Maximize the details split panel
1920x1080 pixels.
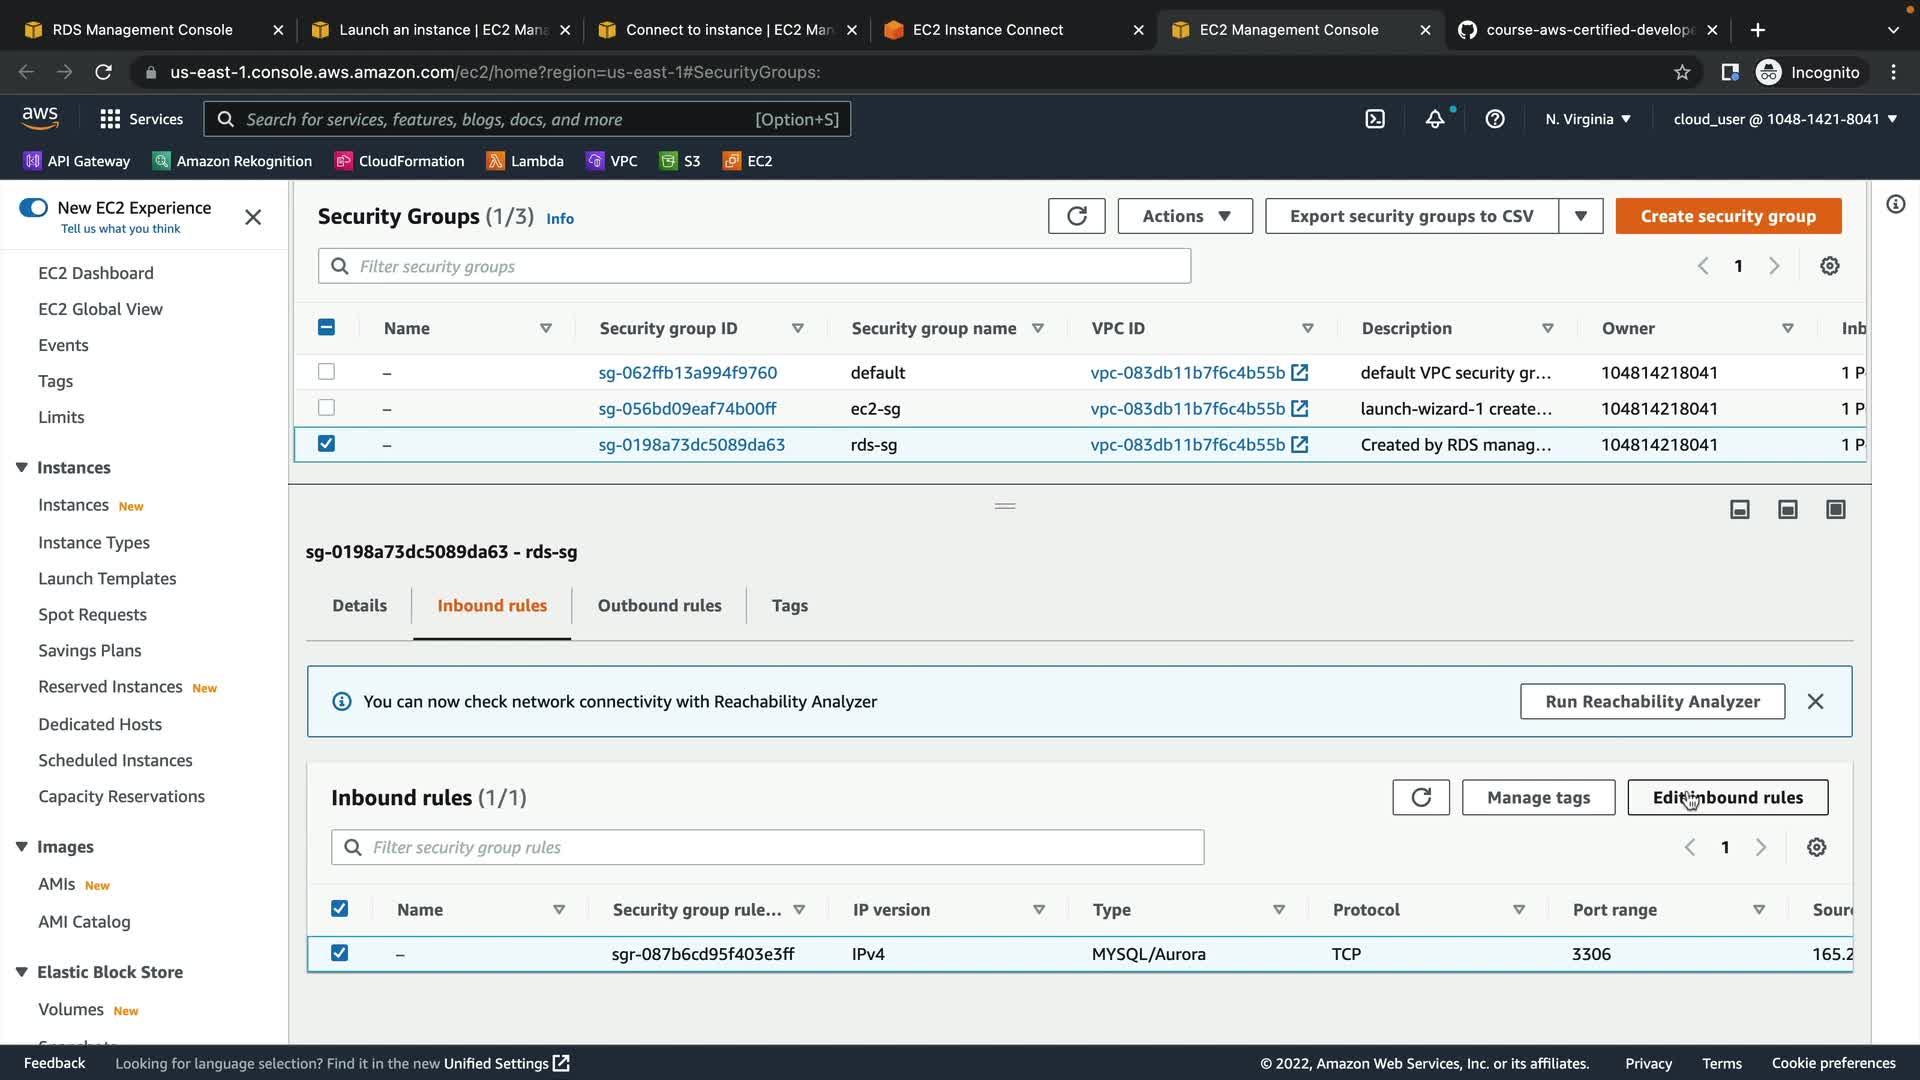tap(1835, 510)
